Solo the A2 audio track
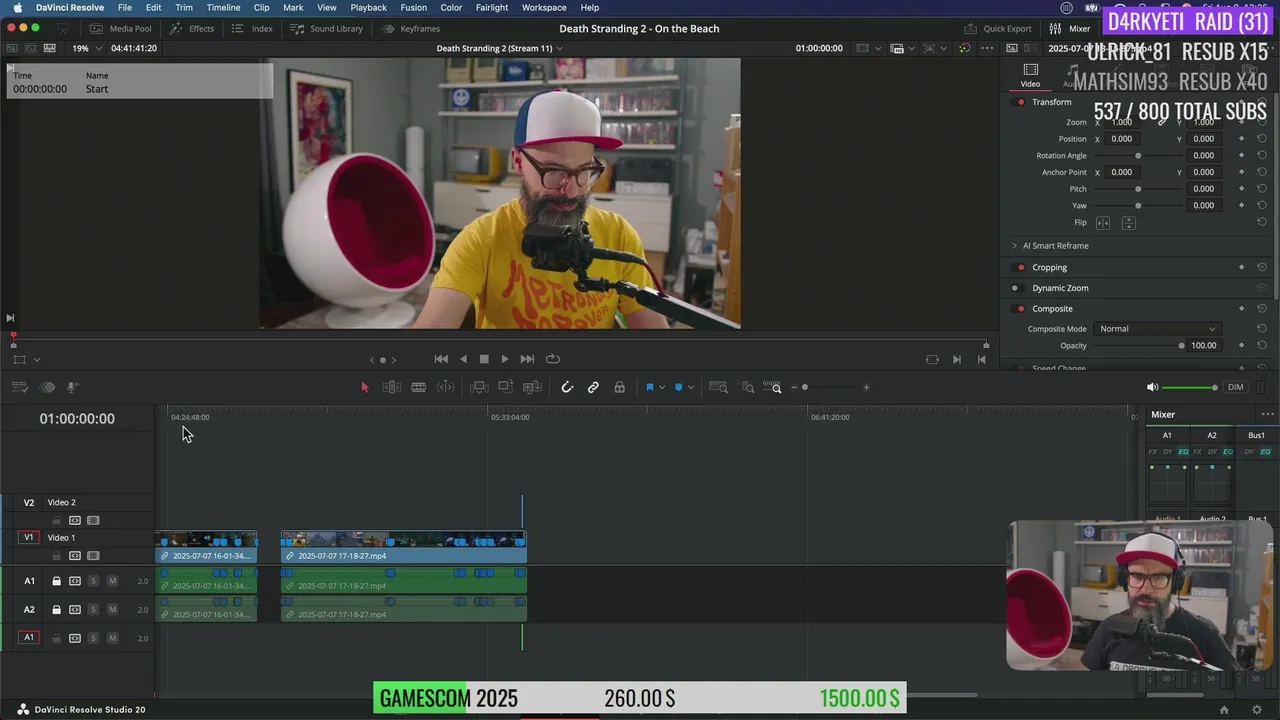The height and width of the screenshot is (720, 1280). click(93, 609)
